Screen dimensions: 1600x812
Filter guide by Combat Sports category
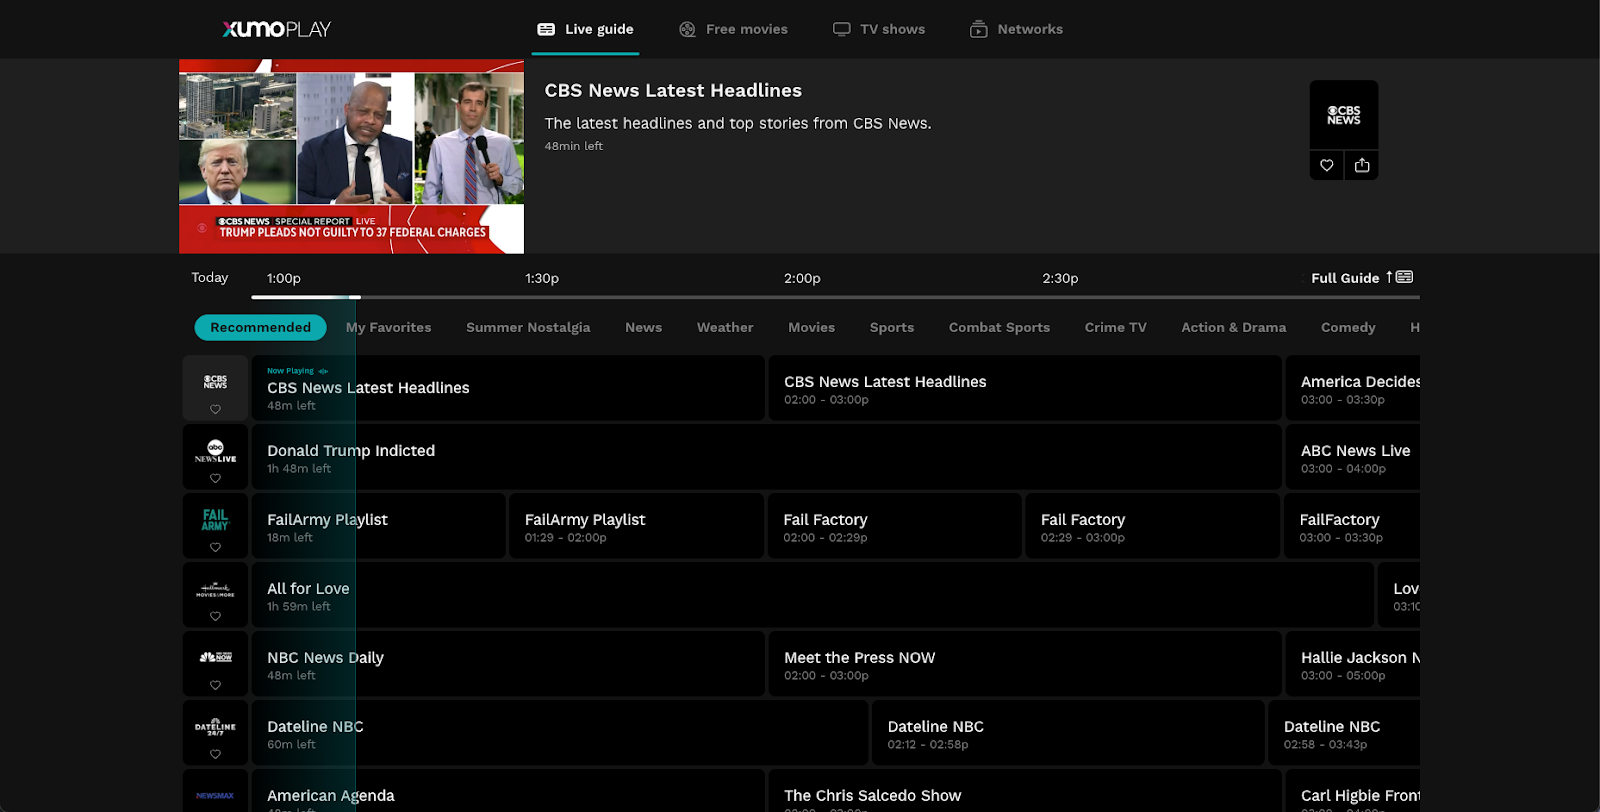click(998, 327)
